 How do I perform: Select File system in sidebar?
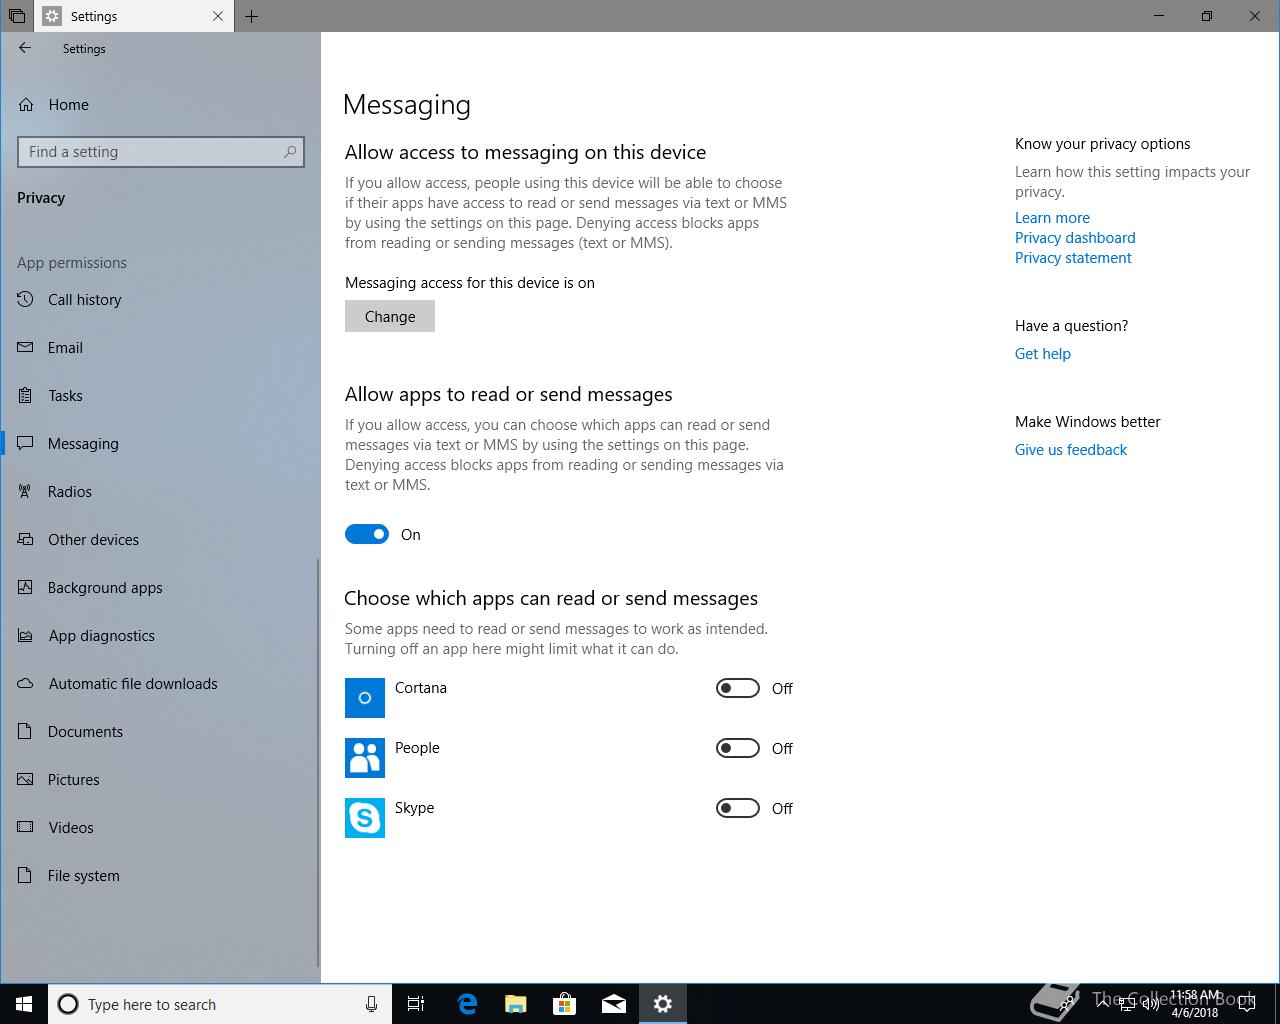(160, 876)
